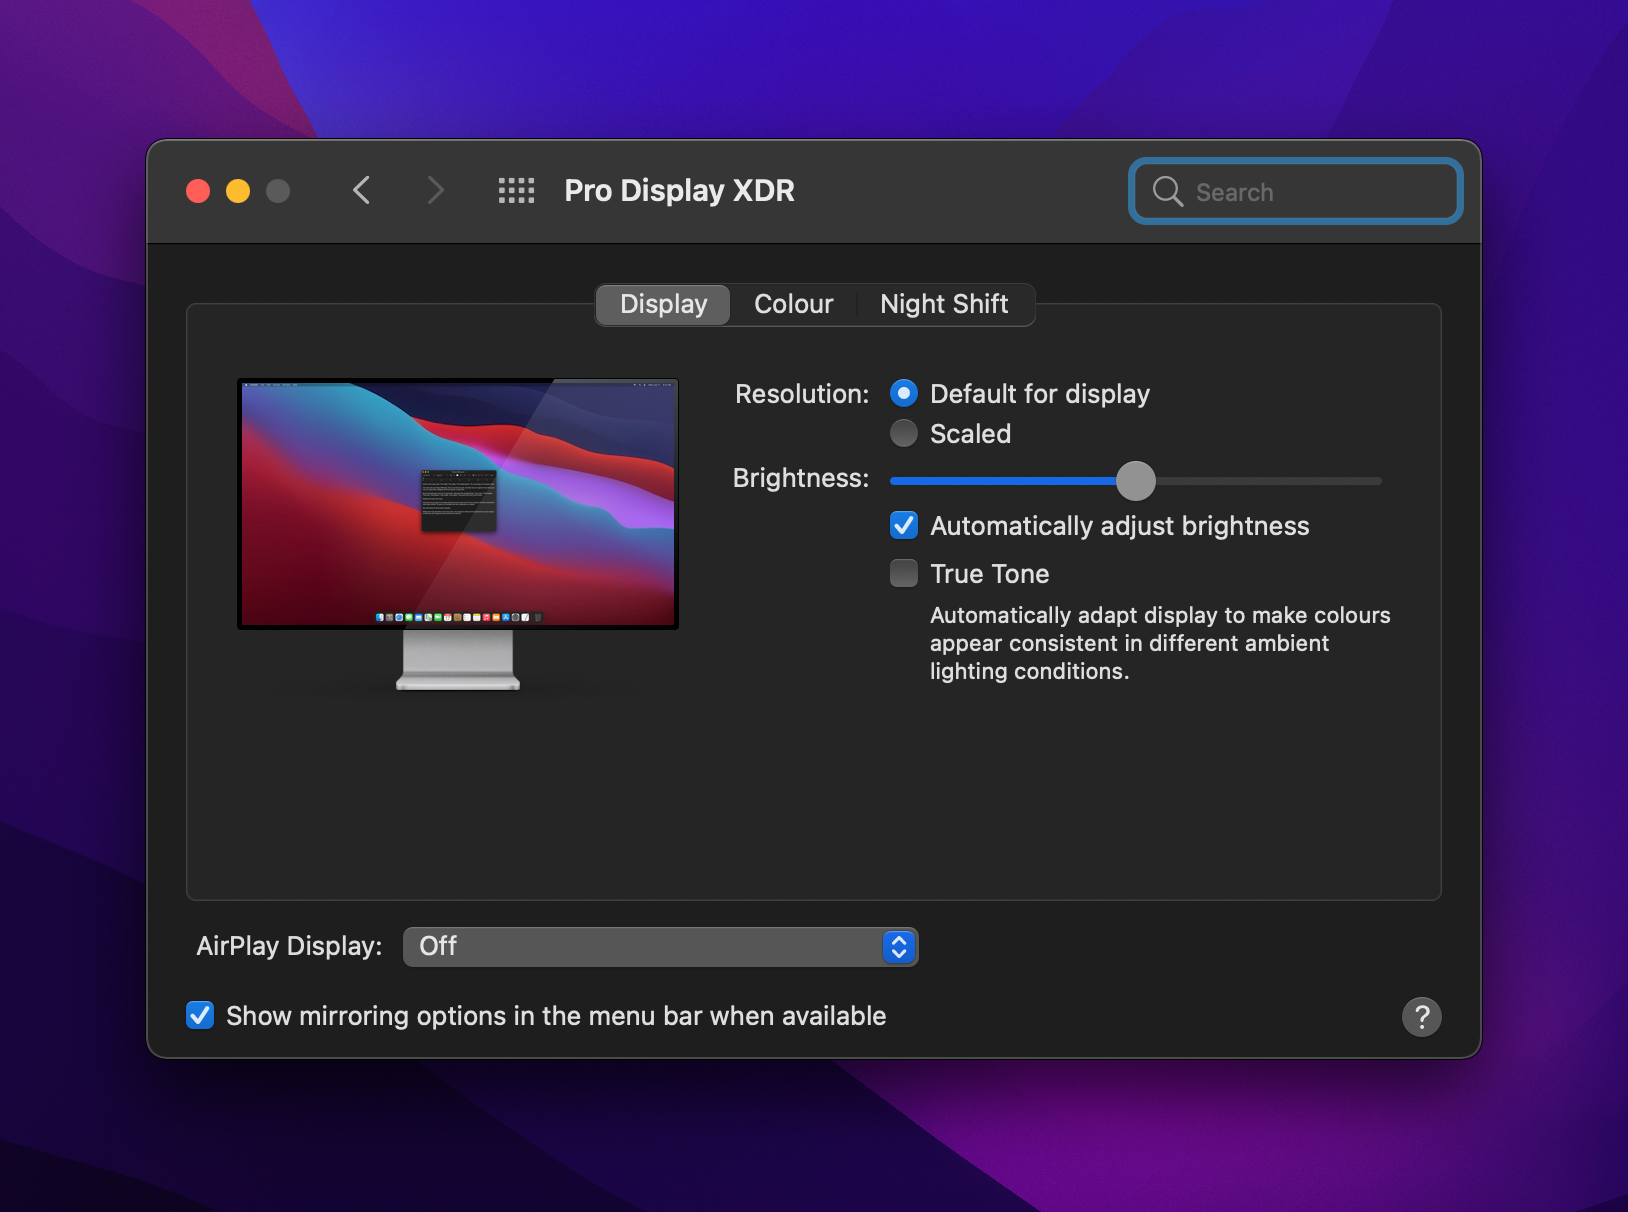Viewport: 1628px width, 1212px height.
Task: Click the True Tone description text
Action: (x=1160, y=643)
